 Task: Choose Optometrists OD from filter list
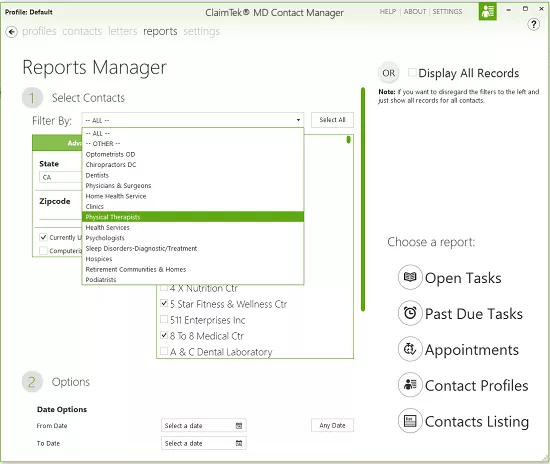point(193,154)
